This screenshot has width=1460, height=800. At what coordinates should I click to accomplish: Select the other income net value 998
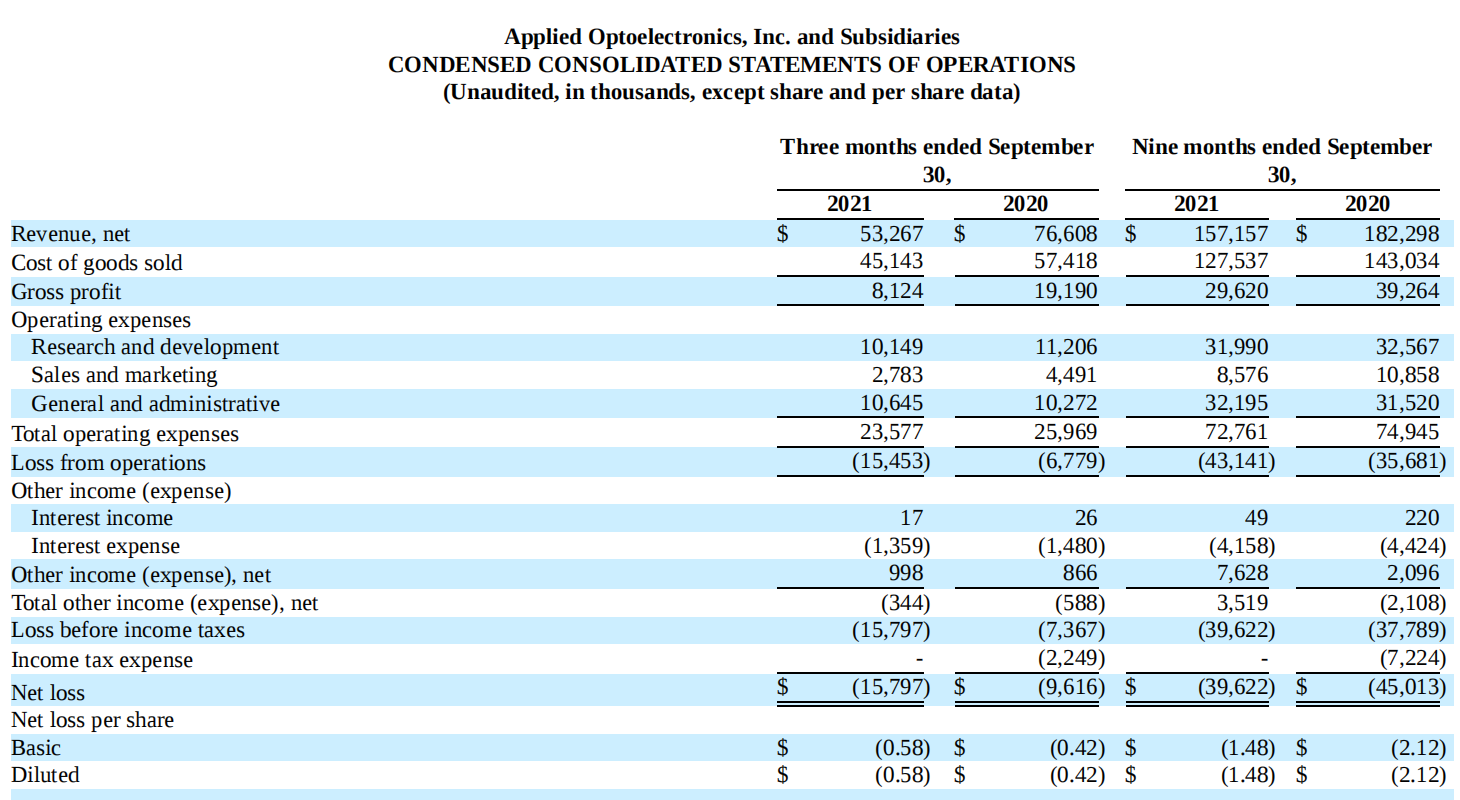coord(906,573)
